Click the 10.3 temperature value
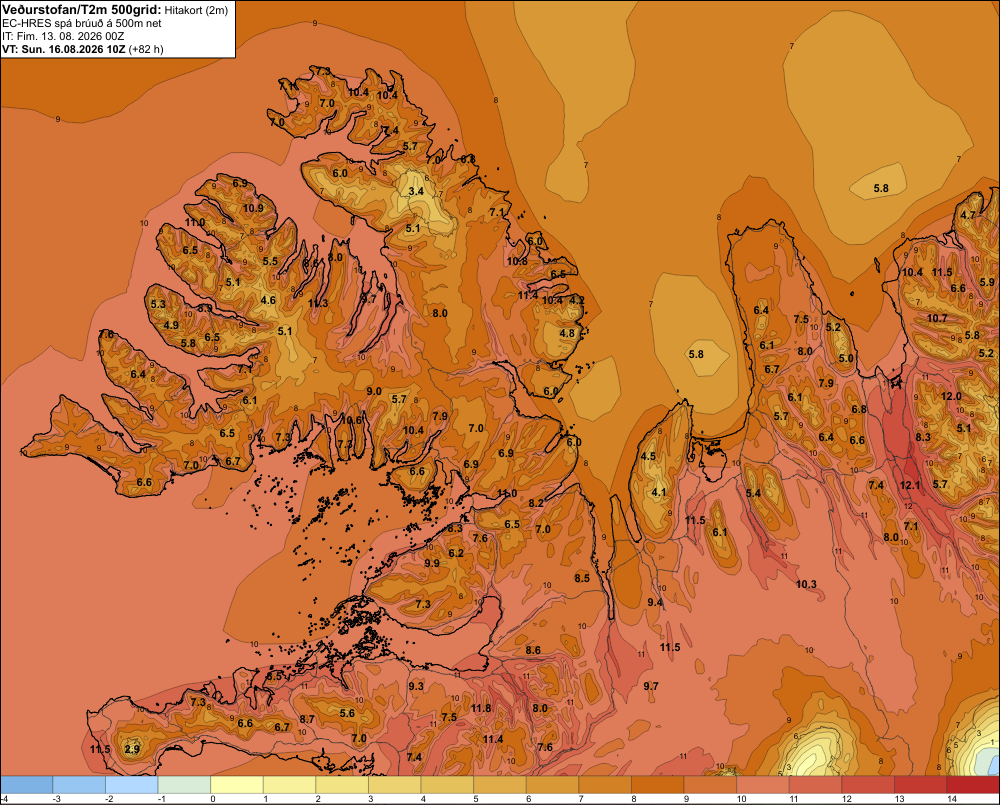 pyautogui.click(x=806, y=584)
